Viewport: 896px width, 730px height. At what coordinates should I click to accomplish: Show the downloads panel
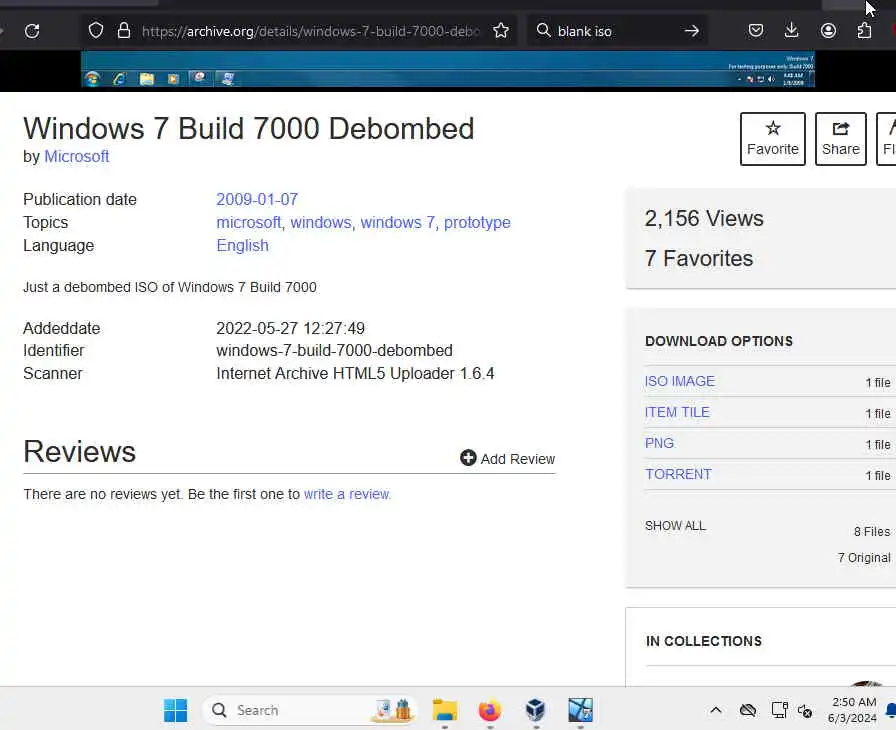[x=791, y=30]
